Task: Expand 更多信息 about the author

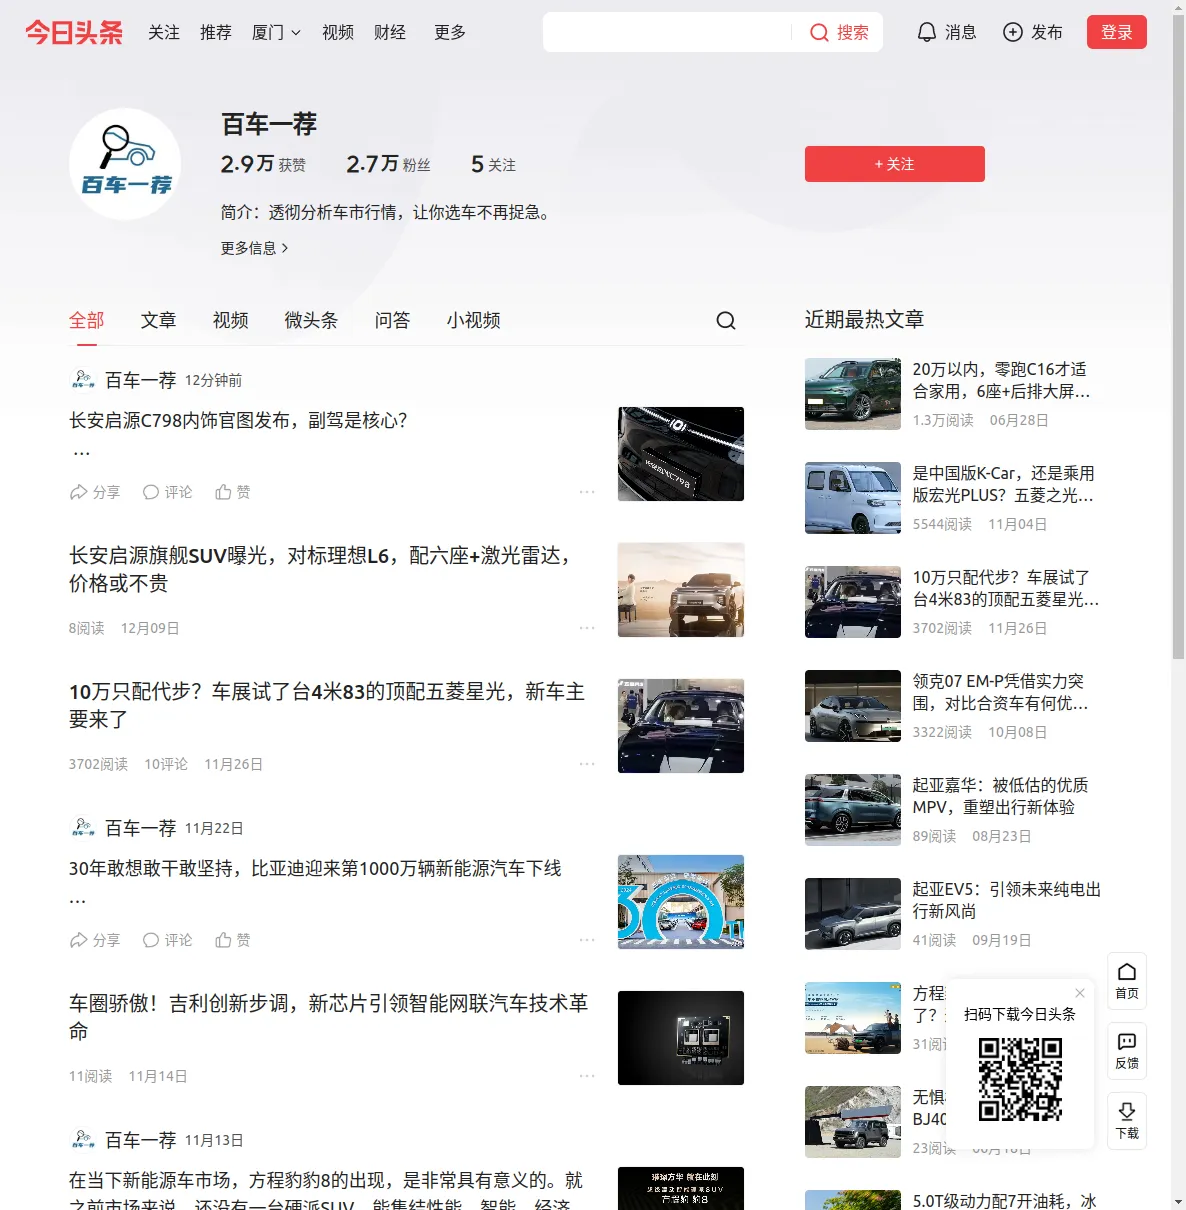Action: [255, 248]
